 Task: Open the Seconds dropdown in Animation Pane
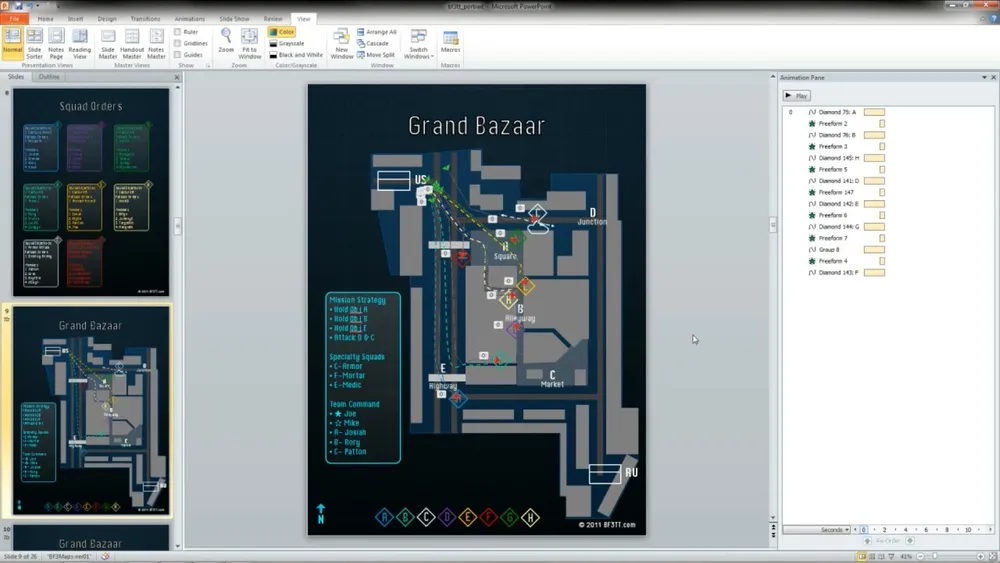832,530
